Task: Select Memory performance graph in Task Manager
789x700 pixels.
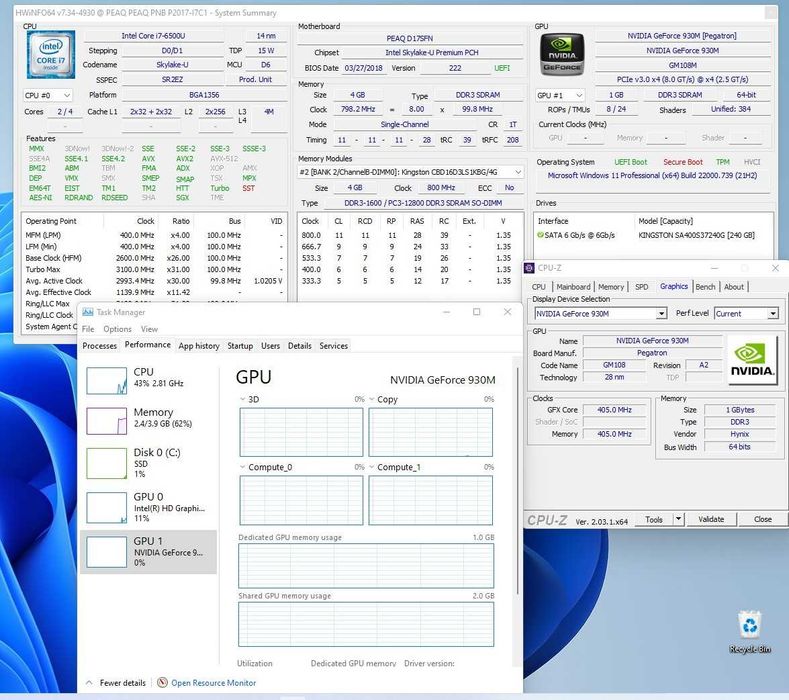Action: pyautogui.click(x=107, y=421)
